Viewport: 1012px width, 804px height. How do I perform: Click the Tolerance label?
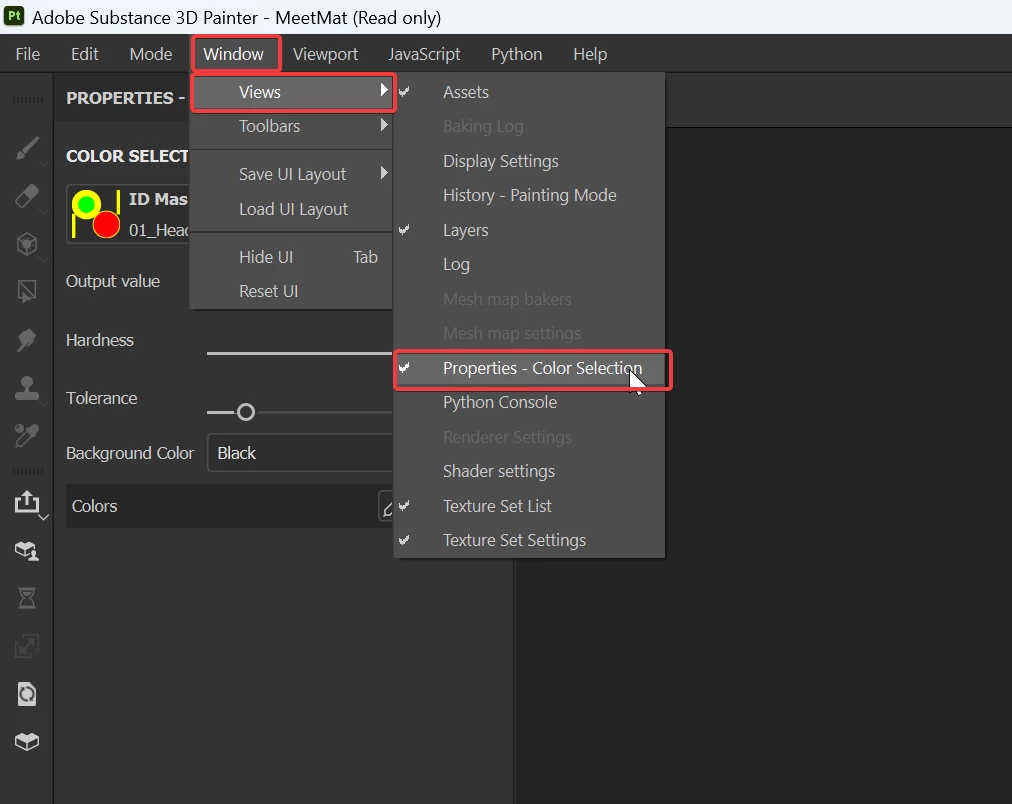[x=101, y=398]
